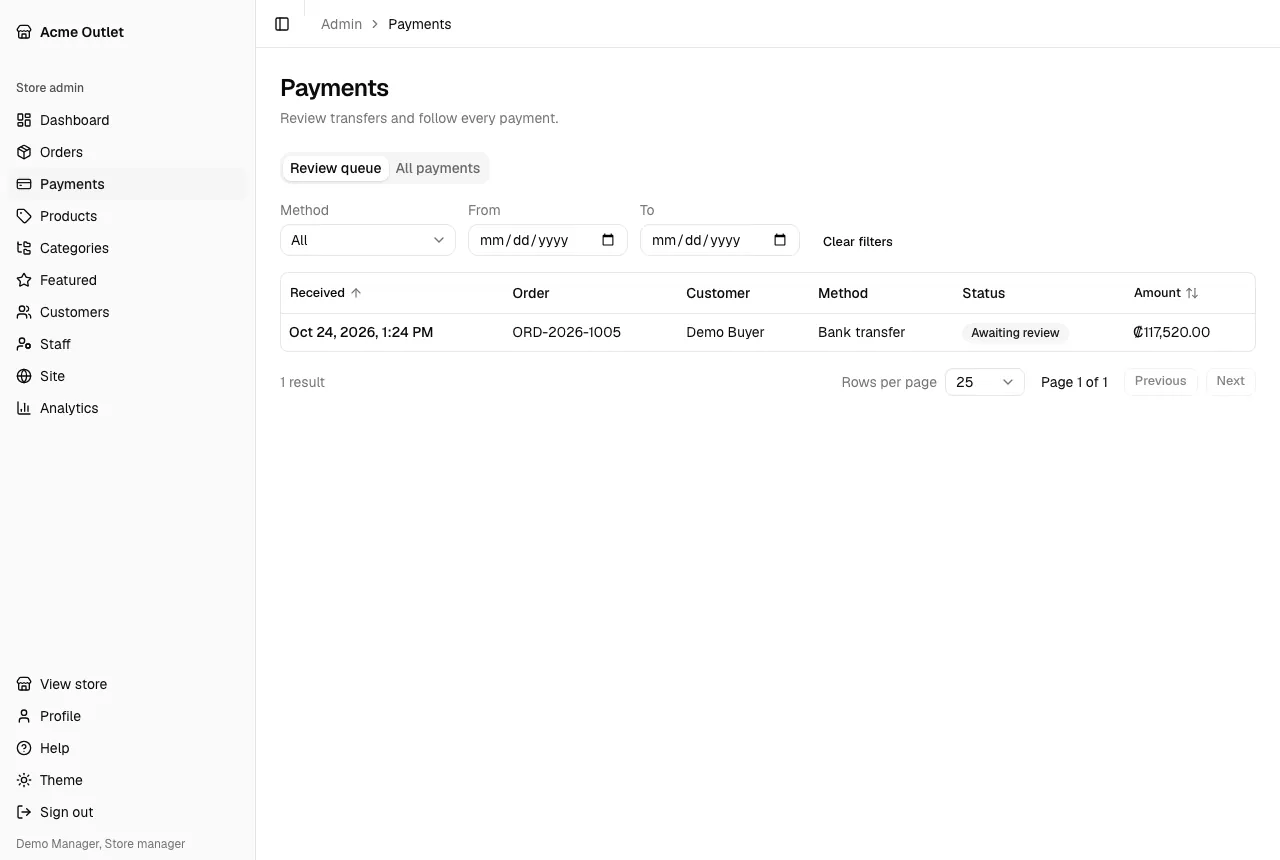Expand the Rows per page selector

985,382
